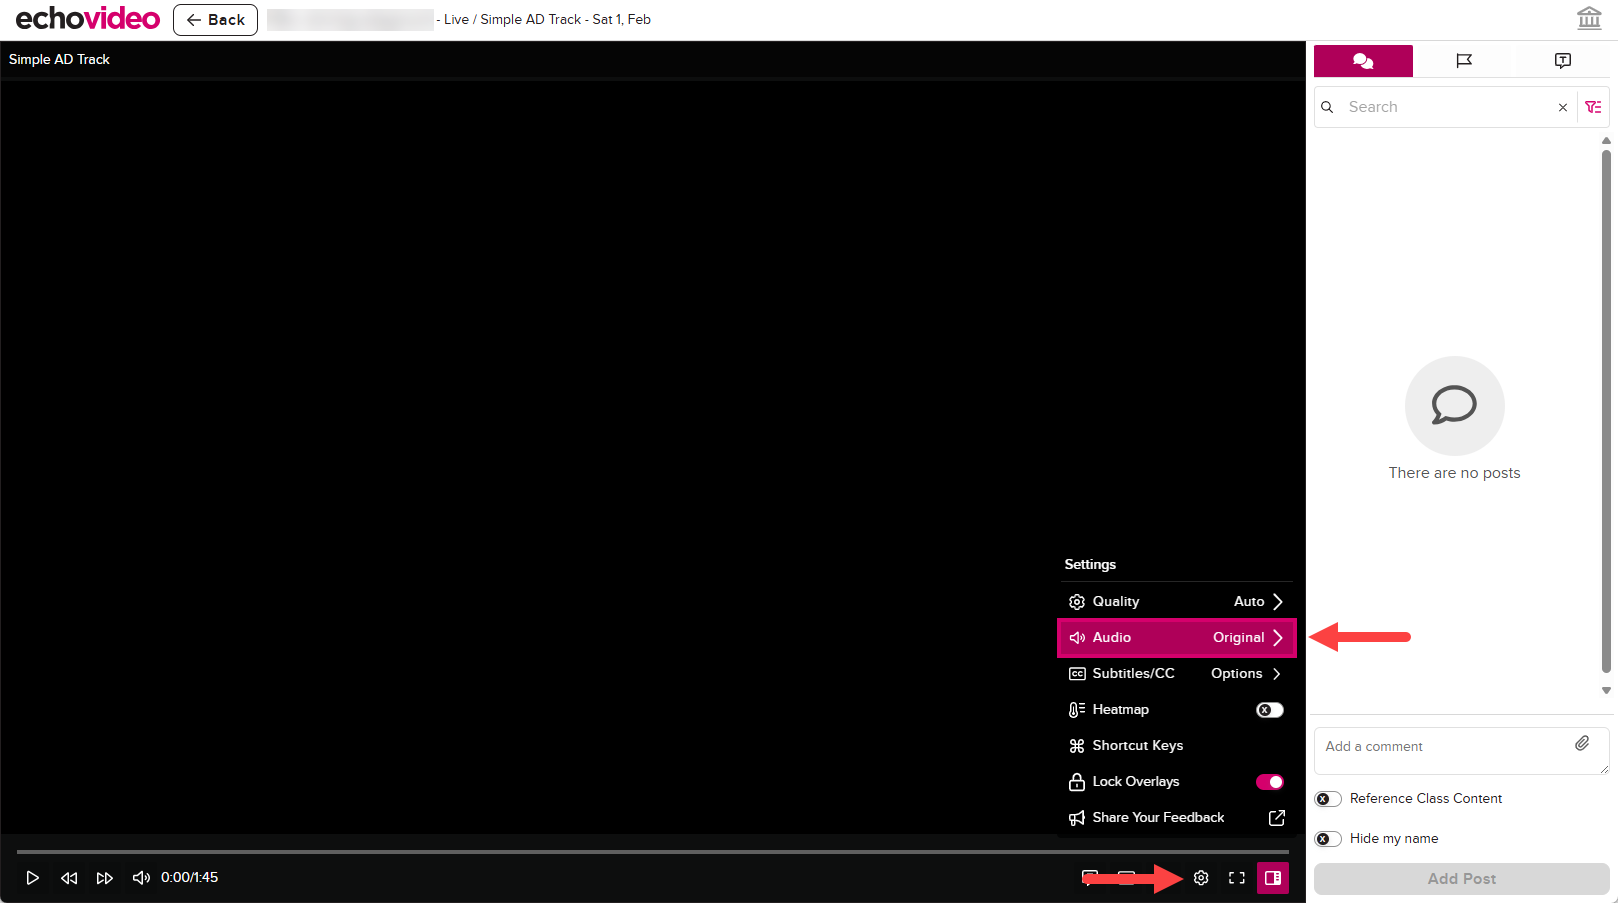Turn on the Heatmap toggle
This screenshot has height=903, width=1618.
(1269, 710)
